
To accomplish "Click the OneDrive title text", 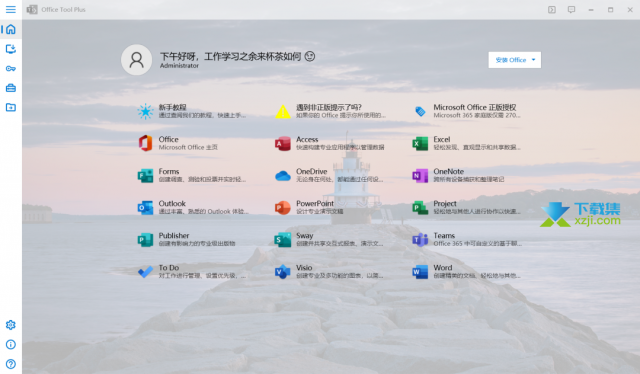I will [x=311, y=171].
